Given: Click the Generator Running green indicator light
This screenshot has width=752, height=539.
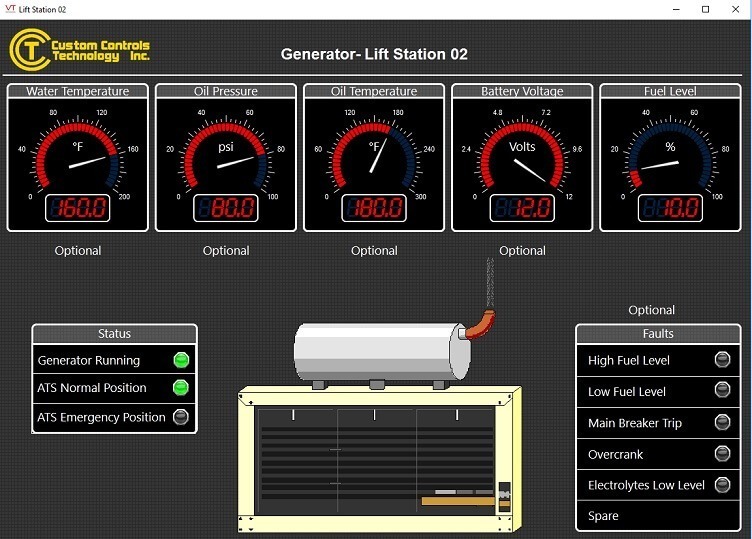Looking at the screenshot, I should (x=181, y=361).
